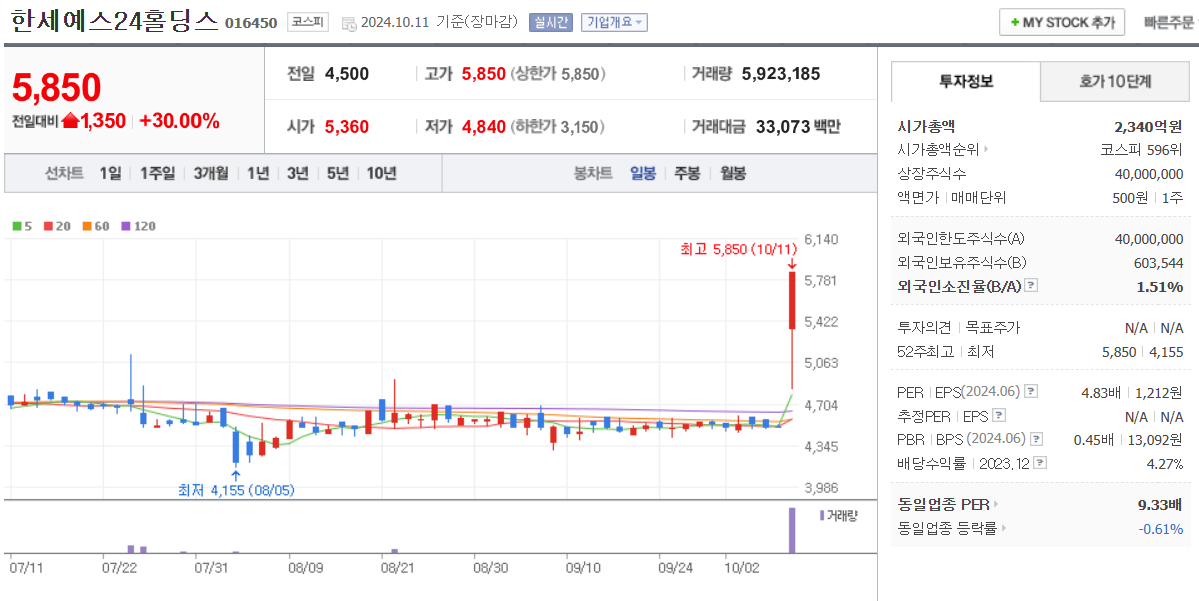1199x601 pixels.
Task: Open help icon next to PER EPS(2024.06)
Action: click(1031, 391)
